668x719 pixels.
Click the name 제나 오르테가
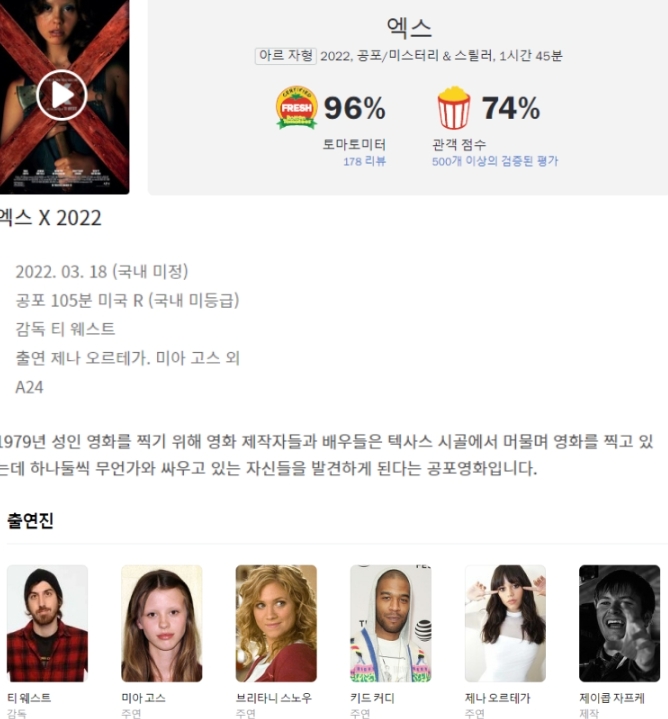(x=497, y=698)
